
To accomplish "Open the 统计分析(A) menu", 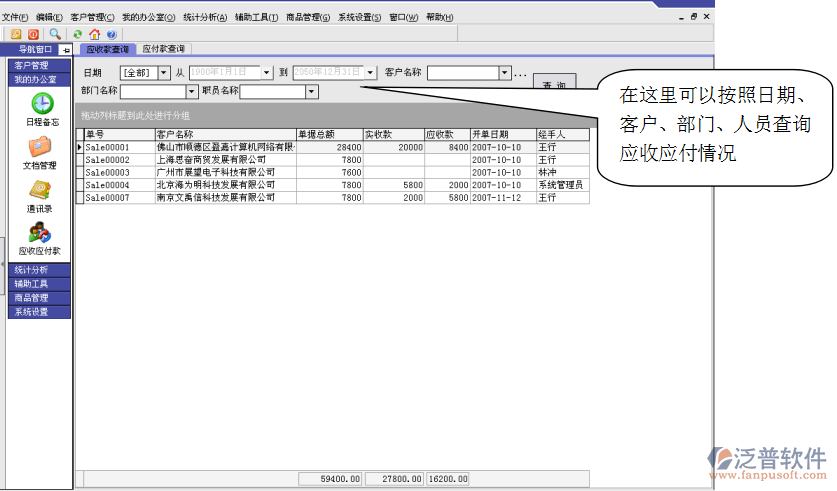I will [x=205, y=17].
